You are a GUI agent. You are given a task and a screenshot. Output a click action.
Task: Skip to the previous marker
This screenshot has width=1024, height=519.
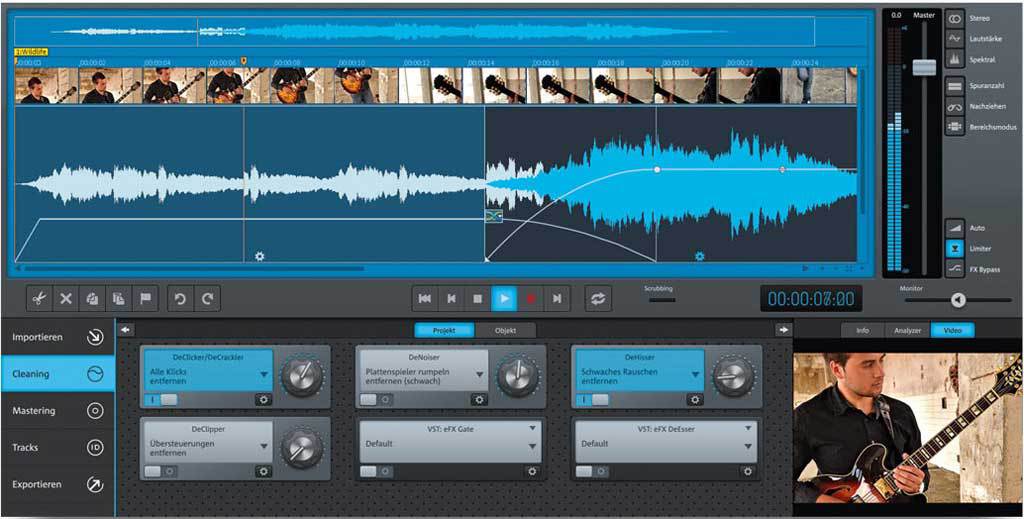click(x=451, y=298)
